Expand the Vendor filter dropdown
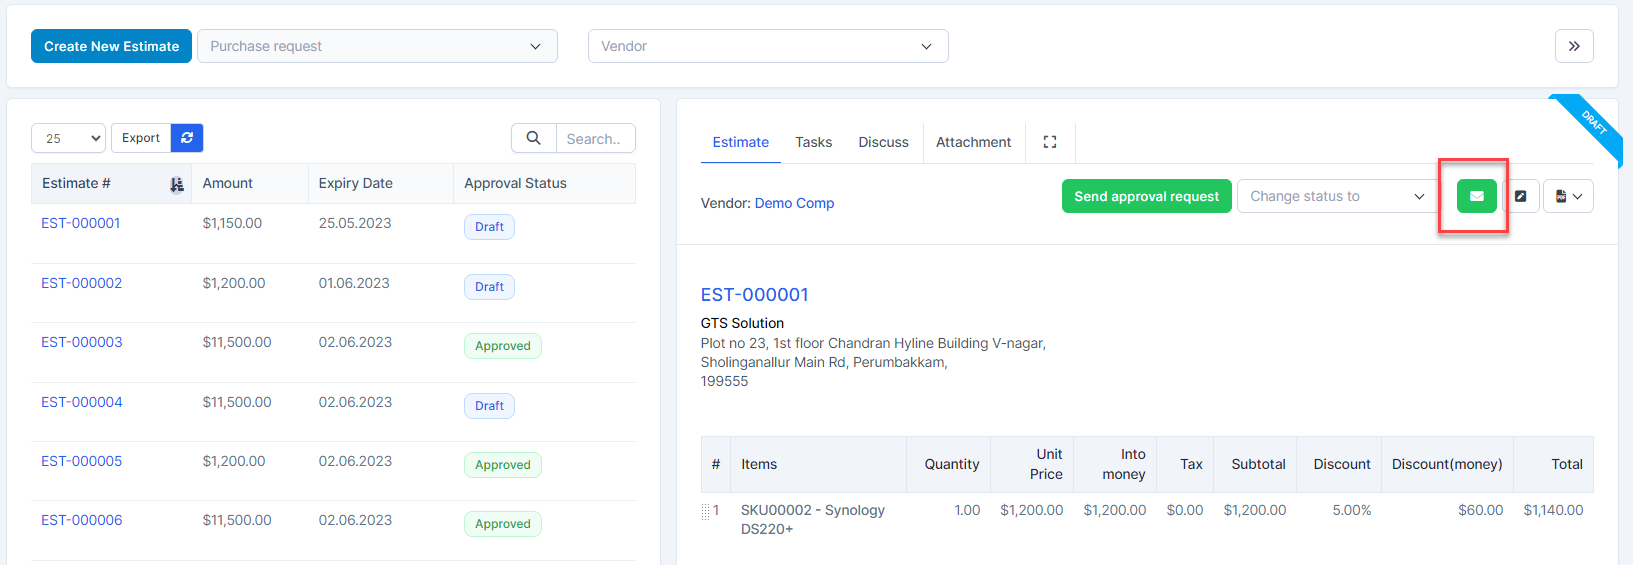 pyautogui.click(x=768, y=46)
